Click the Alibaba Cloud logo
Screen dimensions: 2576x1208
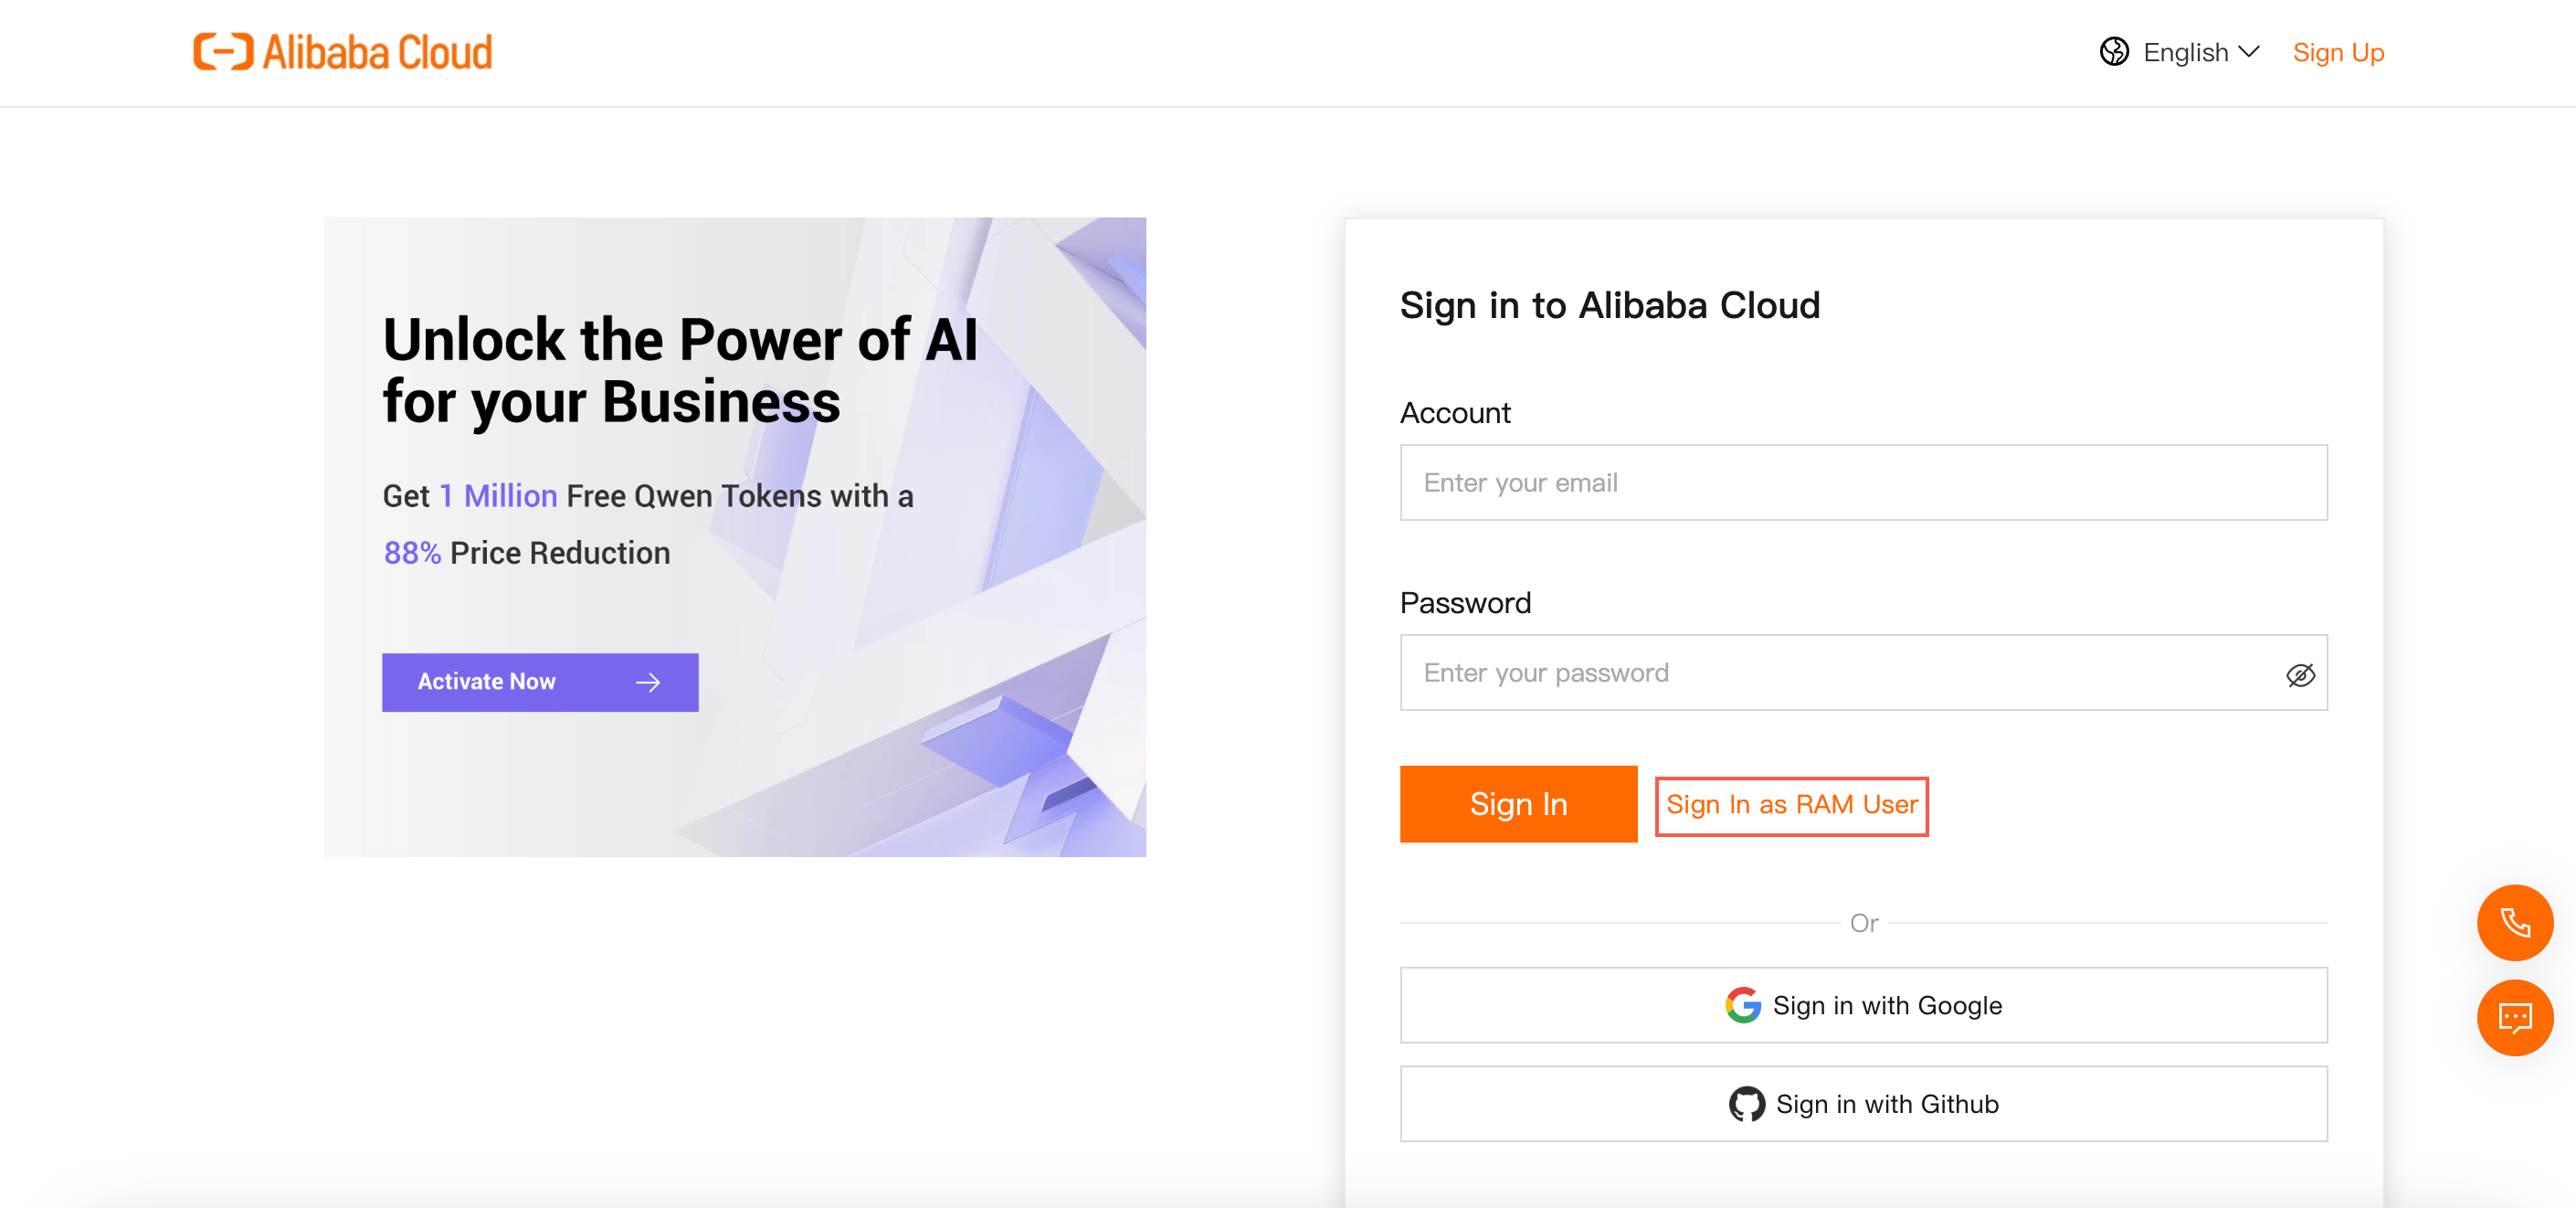[343, 52]
